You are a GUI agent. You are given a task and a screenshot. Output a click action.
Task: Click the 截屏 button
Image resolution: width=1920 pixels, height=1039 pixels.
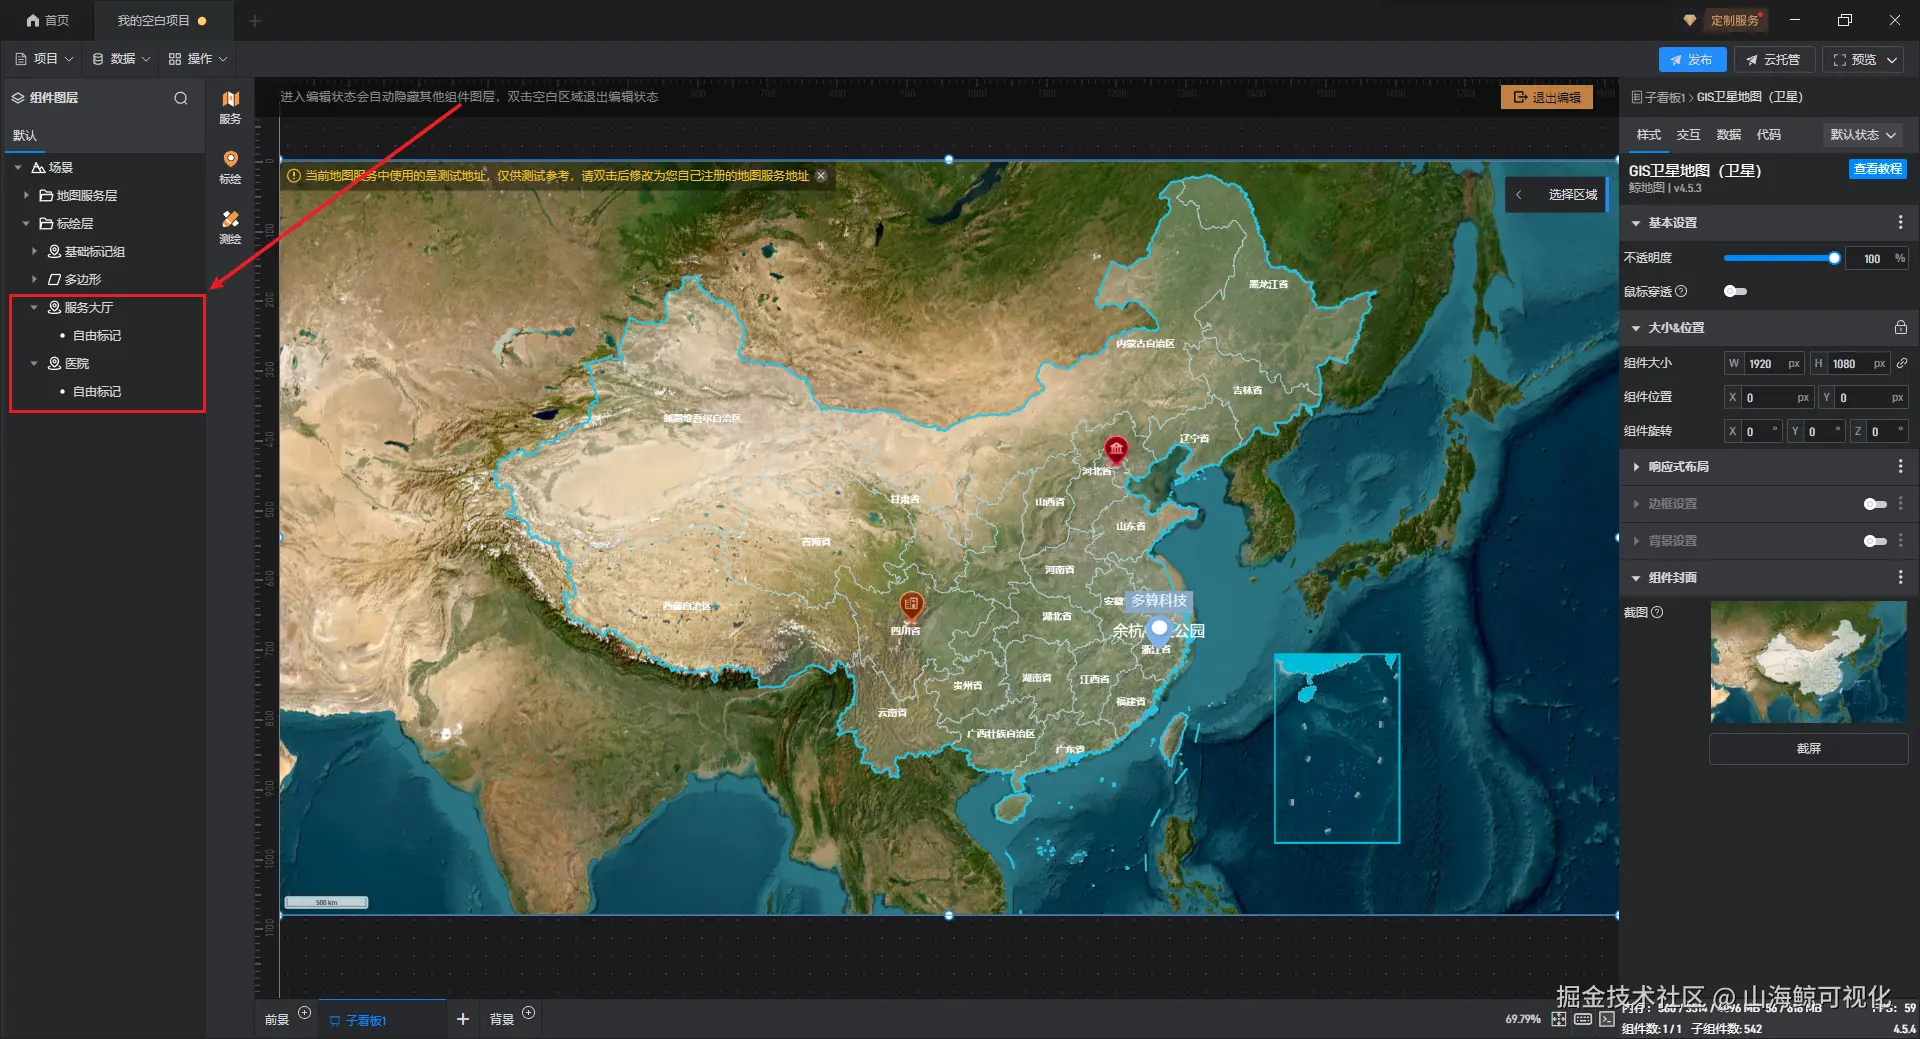tap(1808, 748)
